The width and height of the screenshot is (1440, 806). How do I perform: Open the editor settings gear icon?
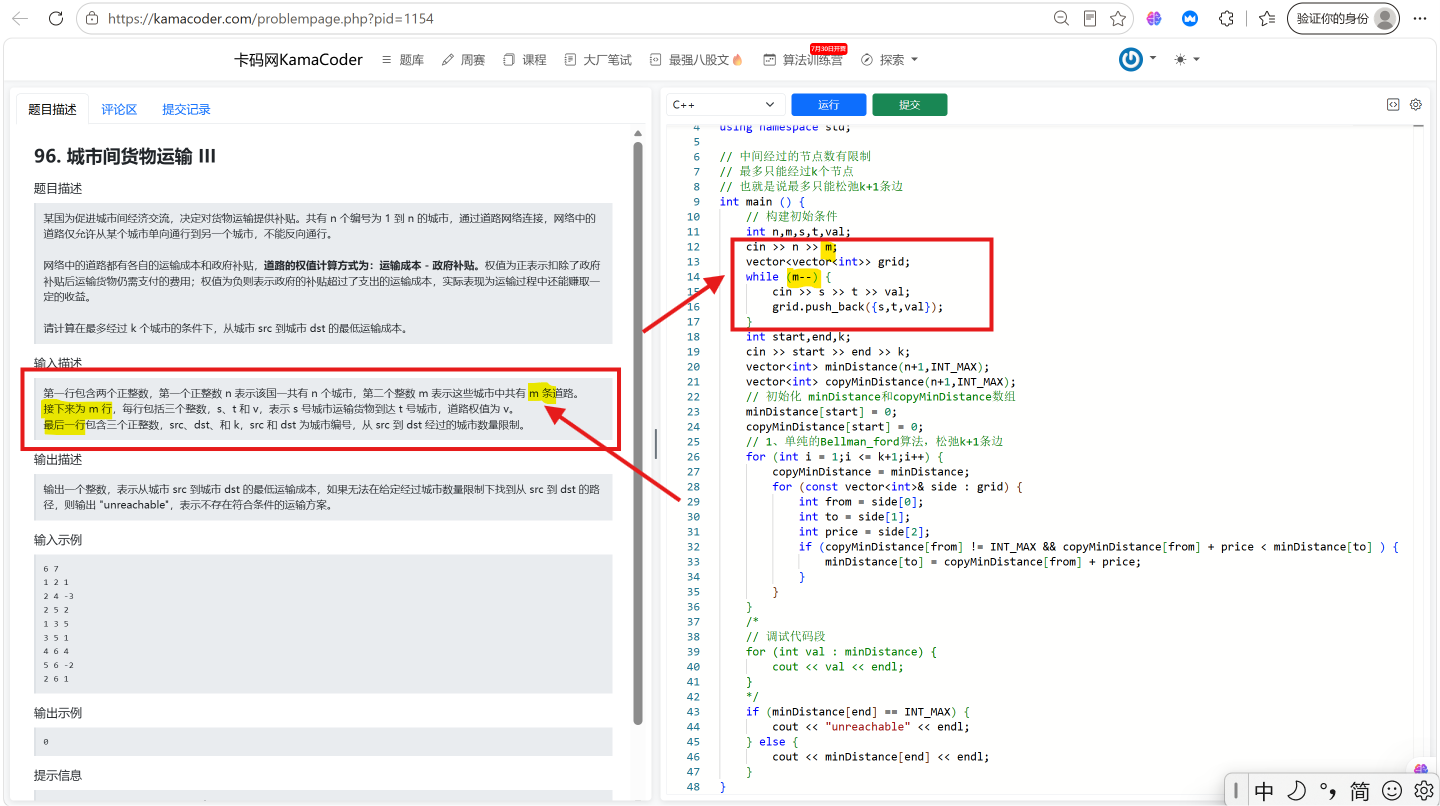pos(1416,104)
